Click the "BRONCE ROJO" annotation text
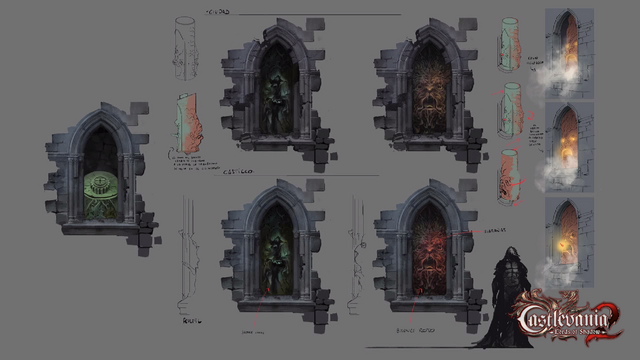Screen dimensions: 640x360 (416, 330)
